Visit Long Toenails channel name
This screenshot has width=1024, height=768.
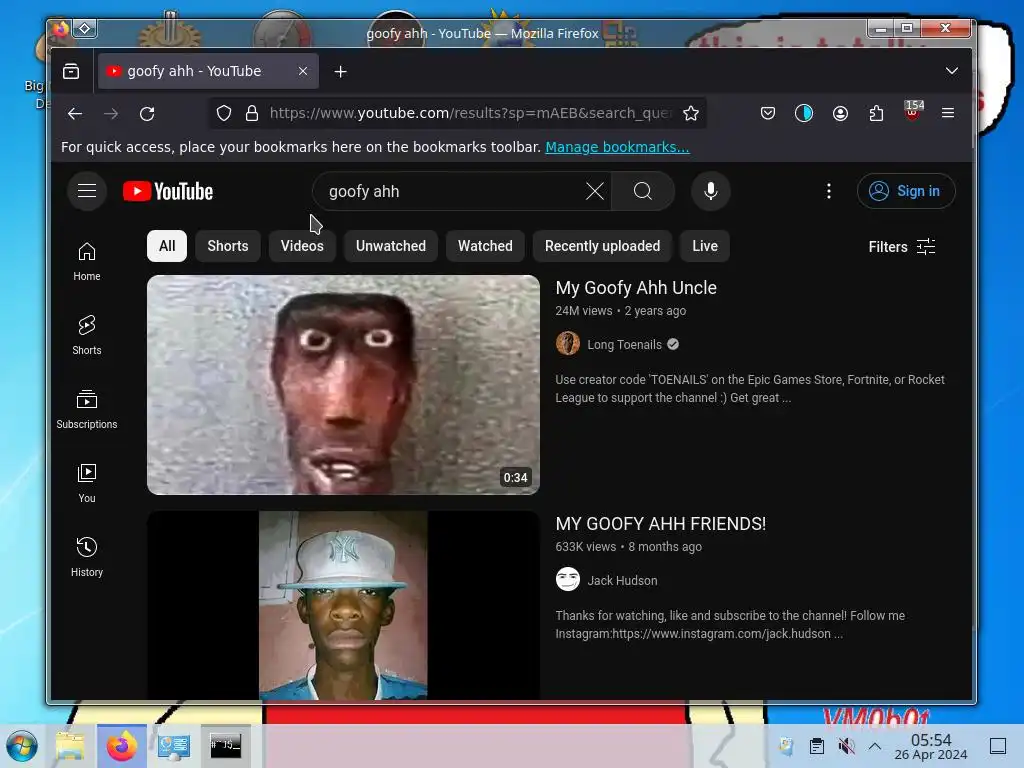click(624, 345)
